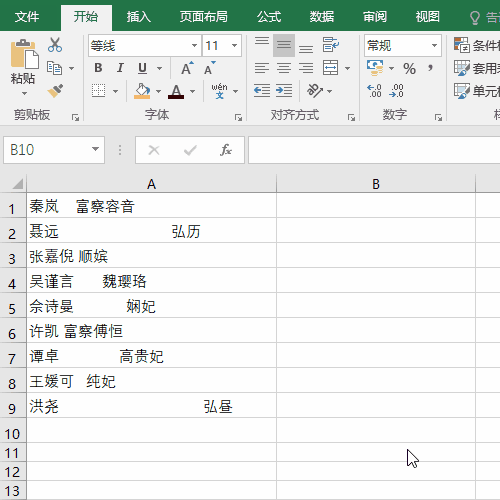The height and width of the screenshot is (500, 500).
Task: Click the Merge and Center icon
Action: point(331,68)
